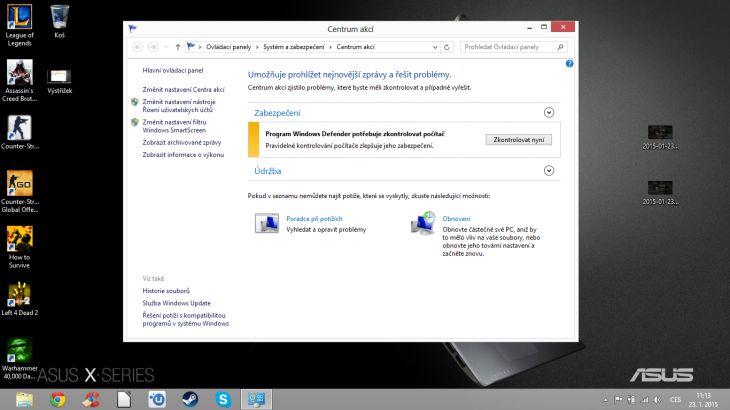The height and width of the screenshot is (410, 730).
Task: Open lower 2015-01-23 desktop thumbnail
Action: [x=660, y=192]
